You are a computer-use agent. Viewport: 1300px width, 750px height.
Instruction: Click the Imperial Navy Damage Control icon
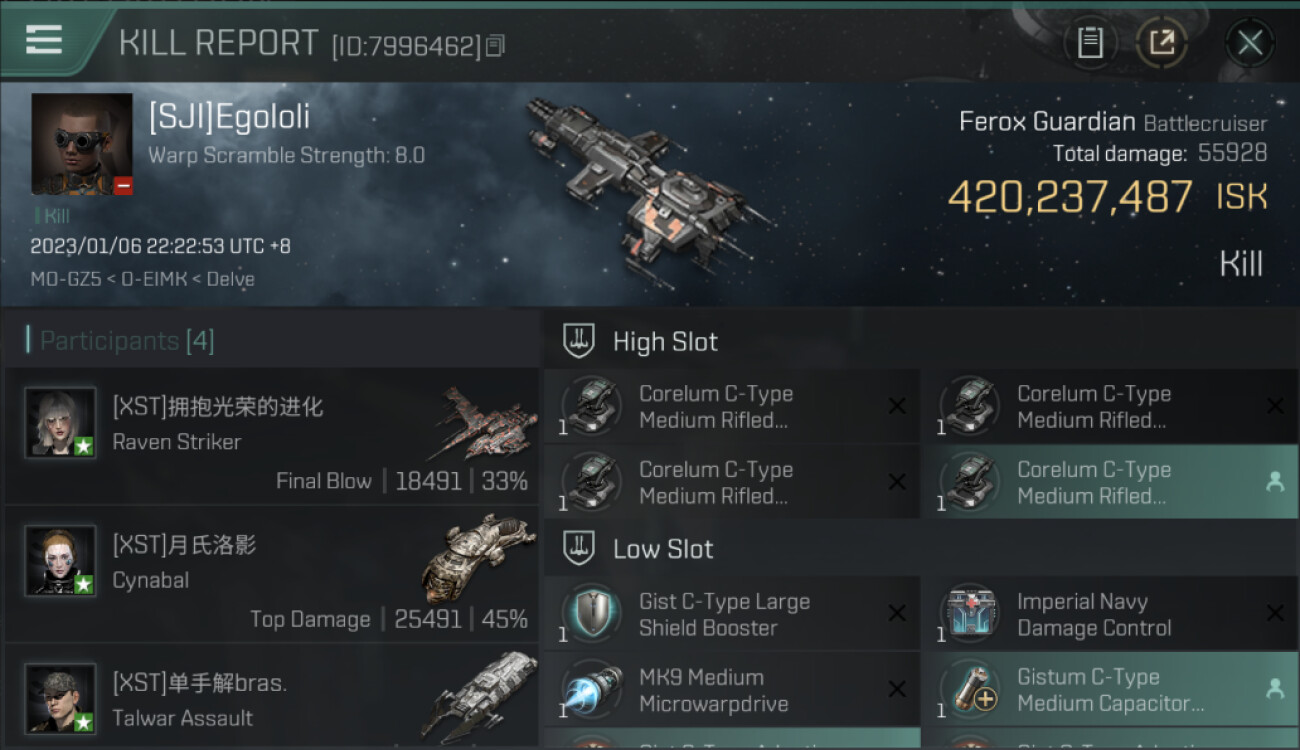click(970, 612)
